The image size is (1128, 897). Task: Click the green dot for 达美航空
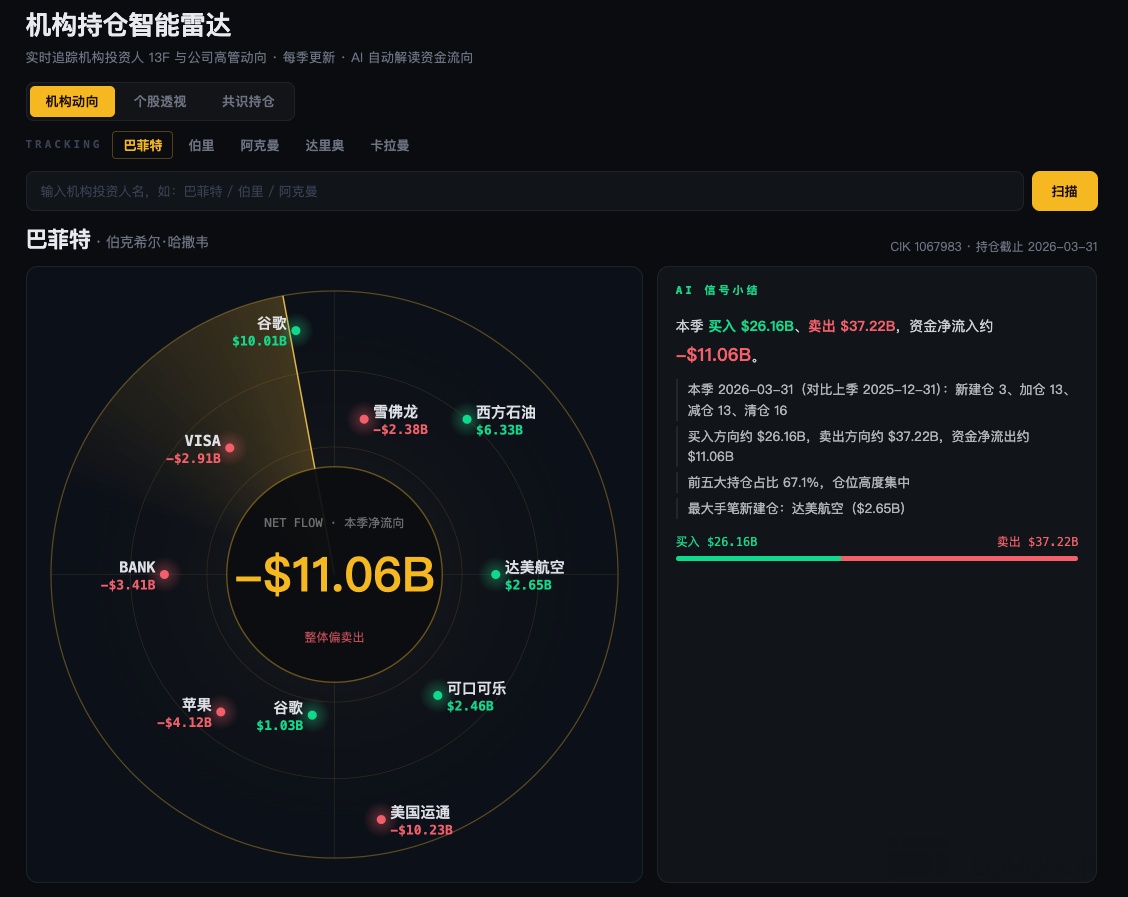click(495, 575)
